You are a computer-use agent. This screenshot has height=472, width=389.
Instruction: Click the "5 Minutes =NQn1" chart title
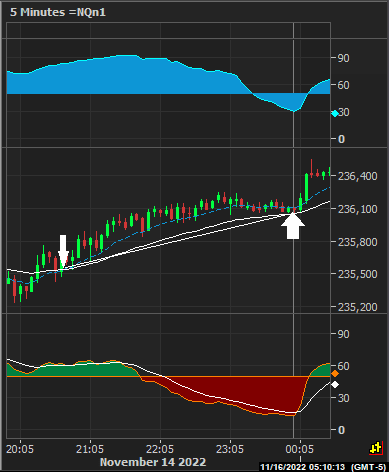pyautogui.click(x=58, y=12)
